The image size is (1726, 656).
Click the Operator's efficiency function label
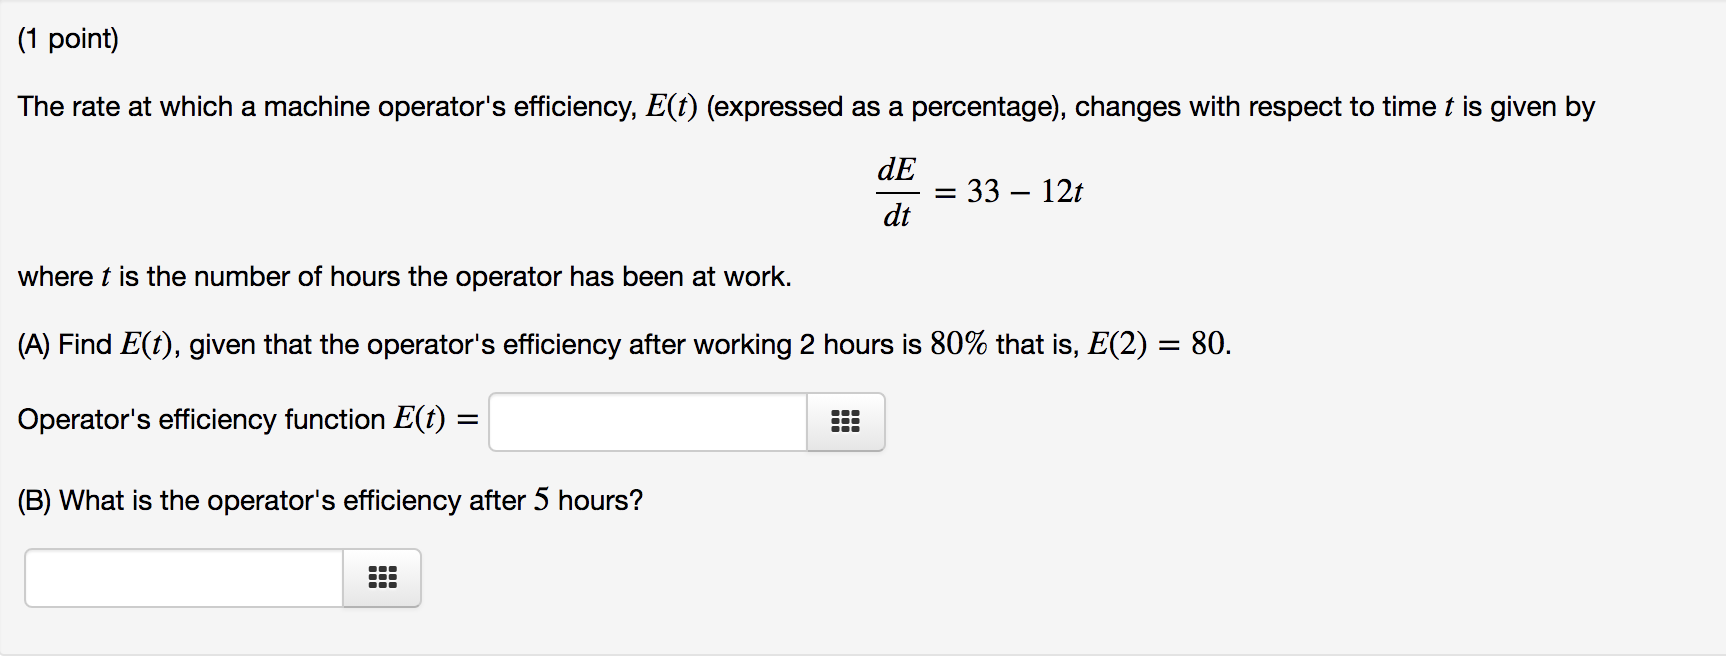[x=240, y=419]
